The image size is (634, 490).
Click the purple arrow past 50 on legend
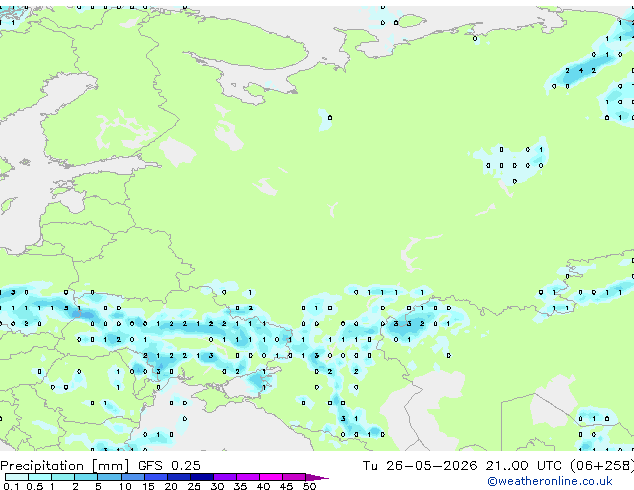tap(317, 477)
